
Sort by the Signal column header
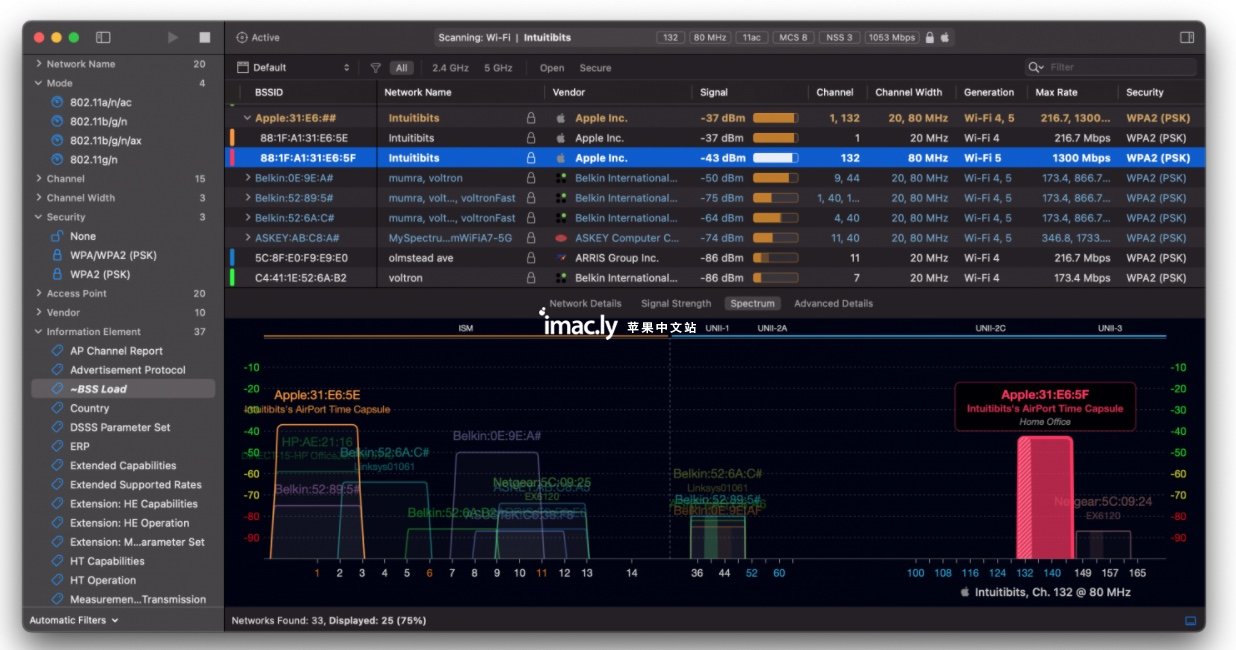714,92
